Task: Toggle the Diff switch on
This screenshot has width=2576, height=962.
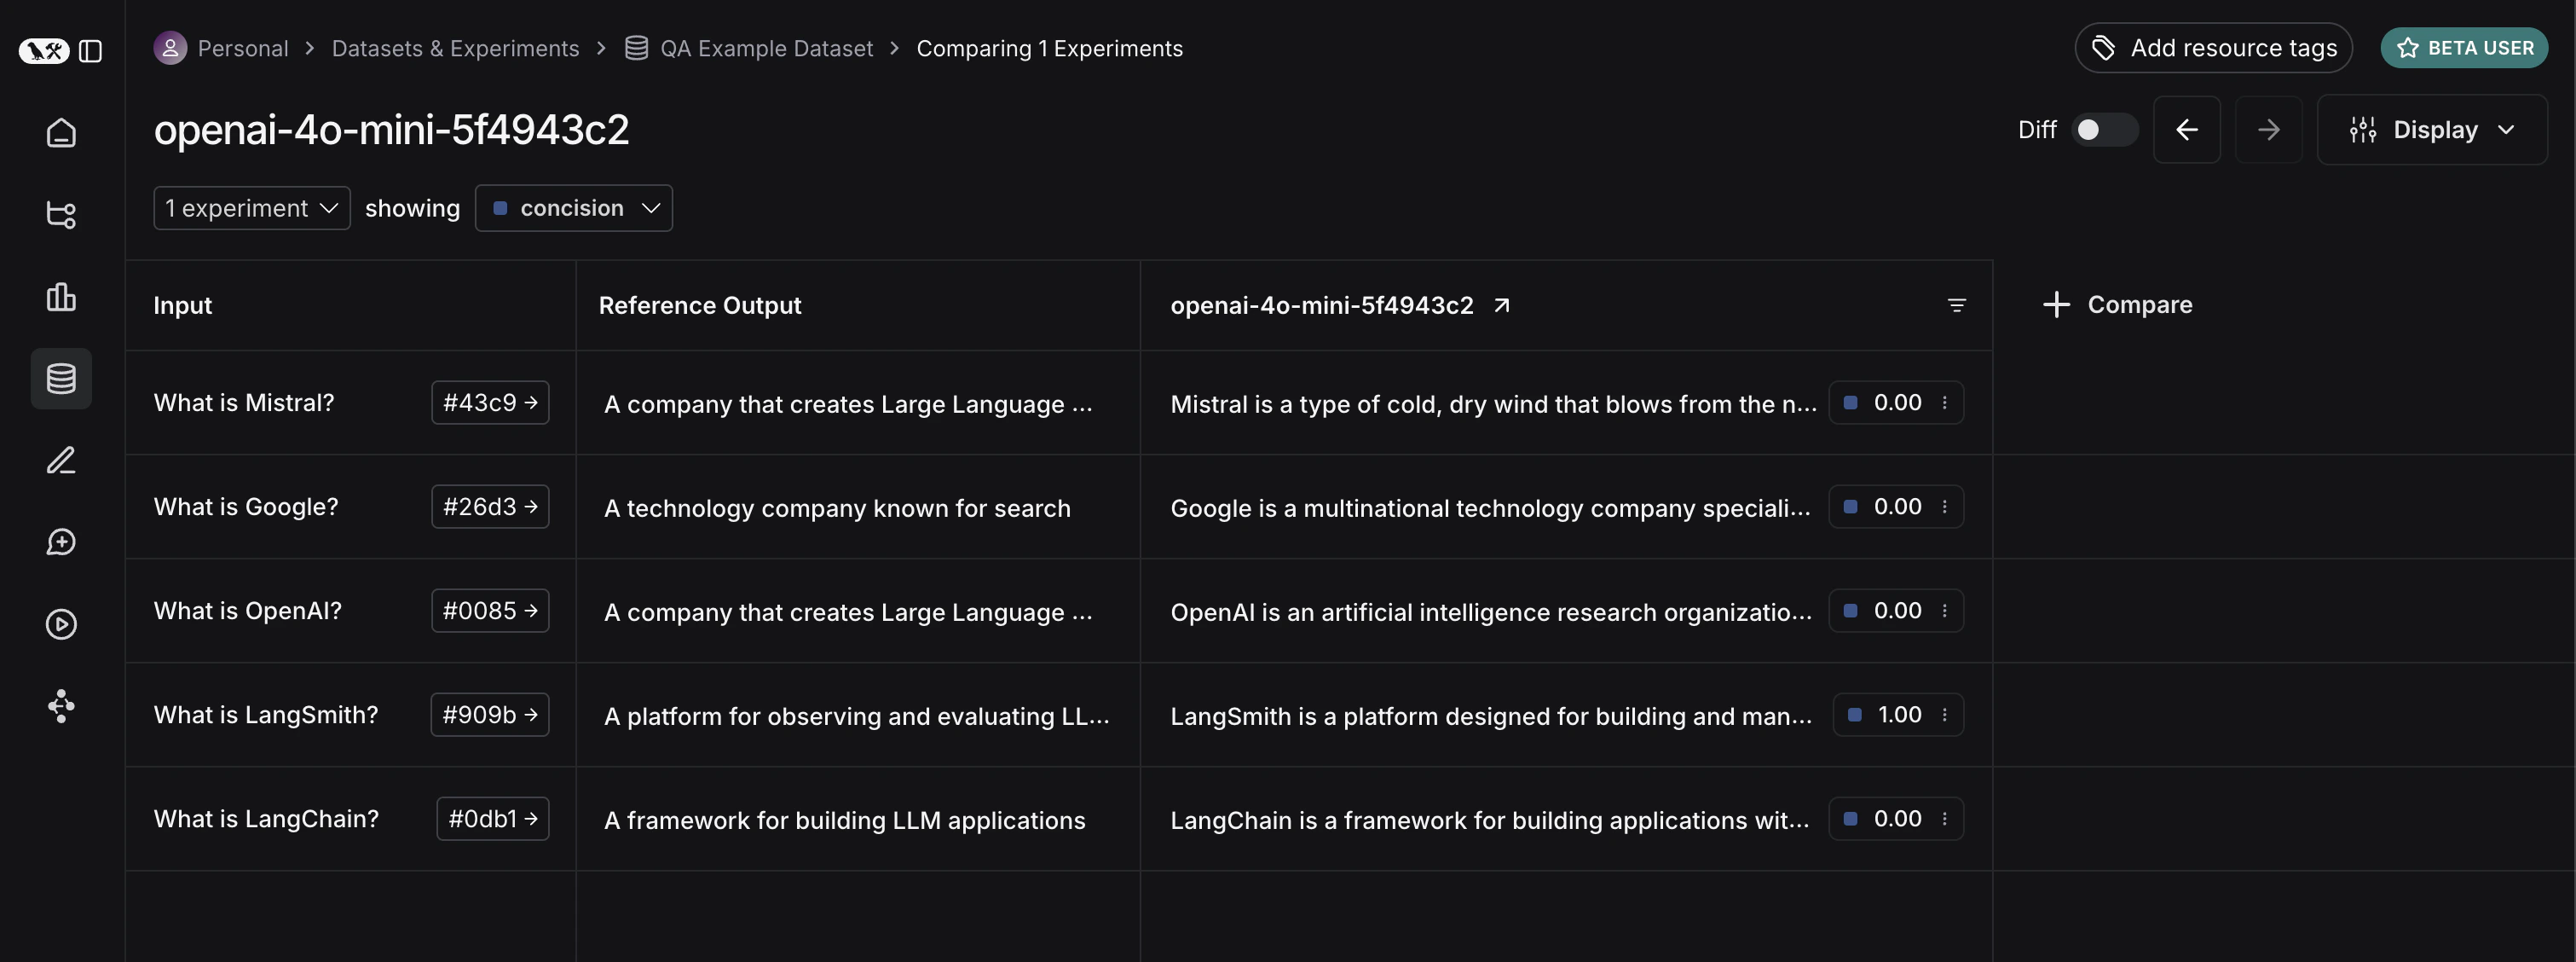Action: pos(2103,130)
